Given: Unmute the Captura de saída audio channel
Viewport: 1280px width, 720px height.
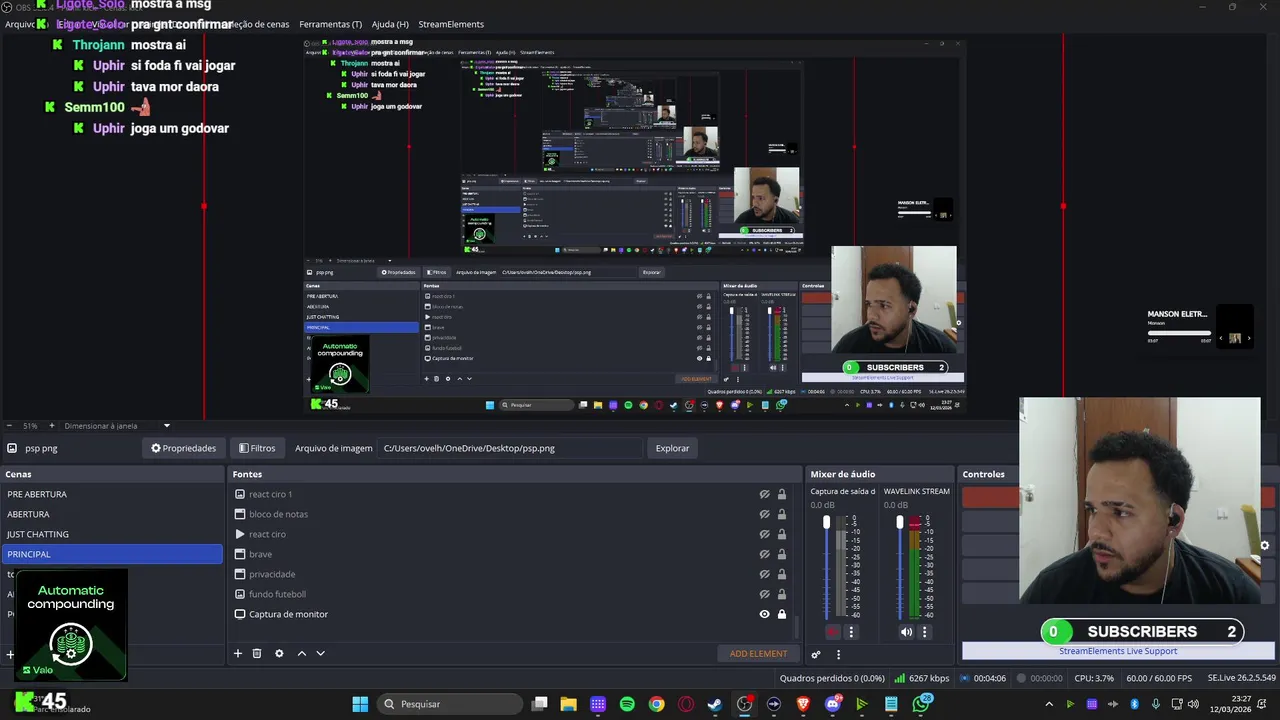Looking at the screenshot, I should (x=833, y=632).
